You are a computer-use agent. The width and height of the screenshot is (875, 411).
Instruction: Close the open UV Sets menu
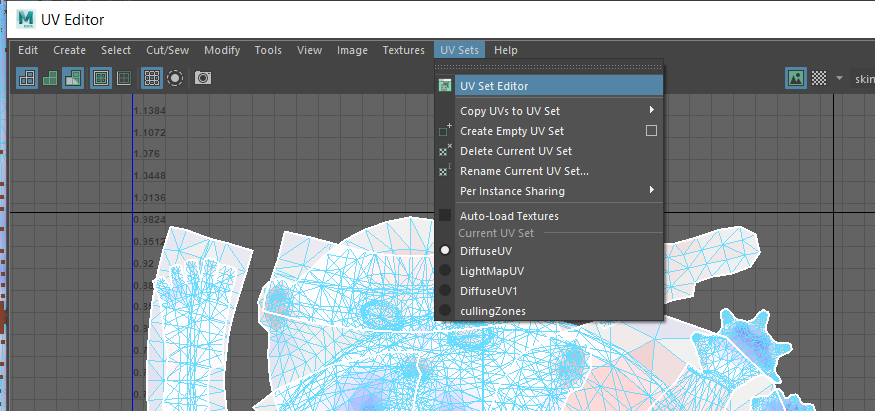[x=459, y=50]
